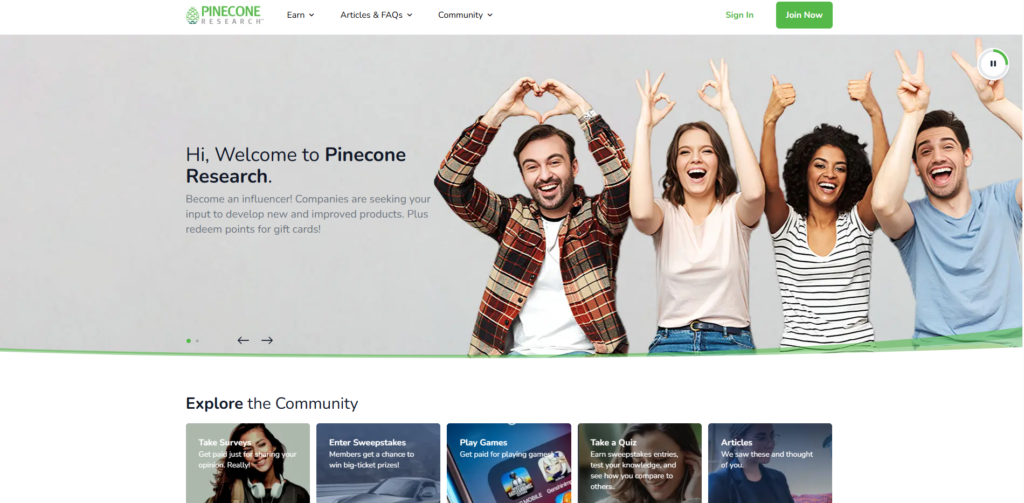Open the Play Games card

(509, 463)
